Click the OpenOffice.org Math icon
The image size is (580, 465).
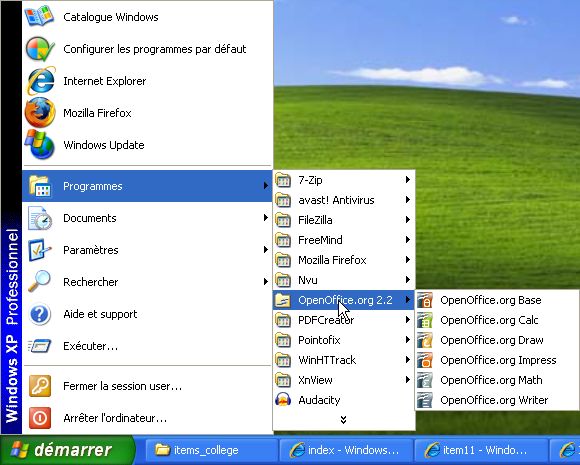[425, 380]
